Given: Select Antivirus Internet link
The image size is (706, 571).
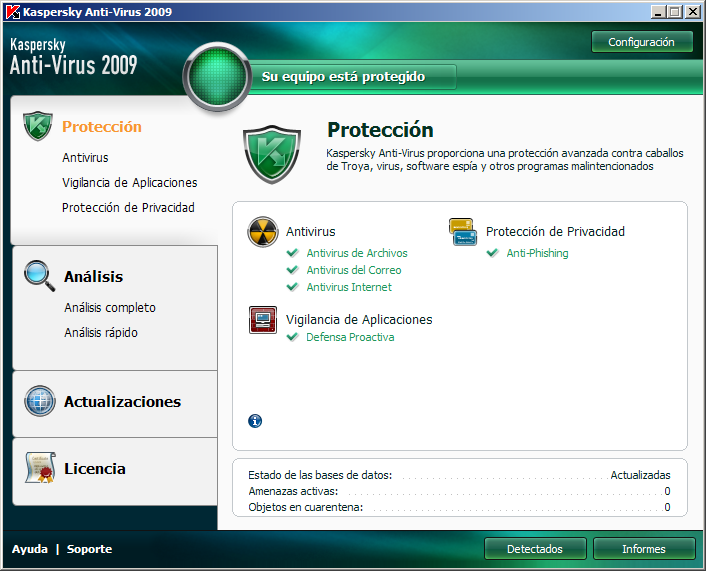Looking at the screenshot, I should coord(348,287).
